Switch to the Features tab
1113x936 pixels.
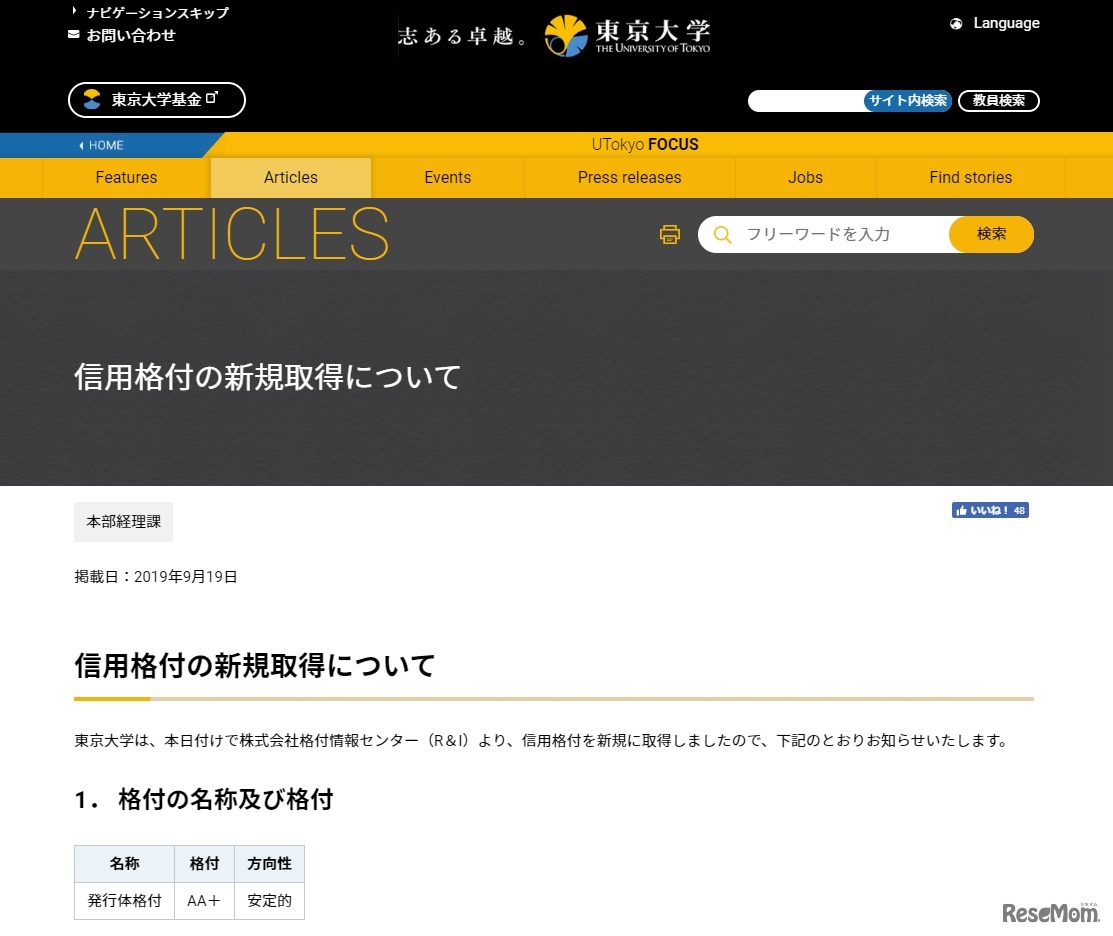126,177
